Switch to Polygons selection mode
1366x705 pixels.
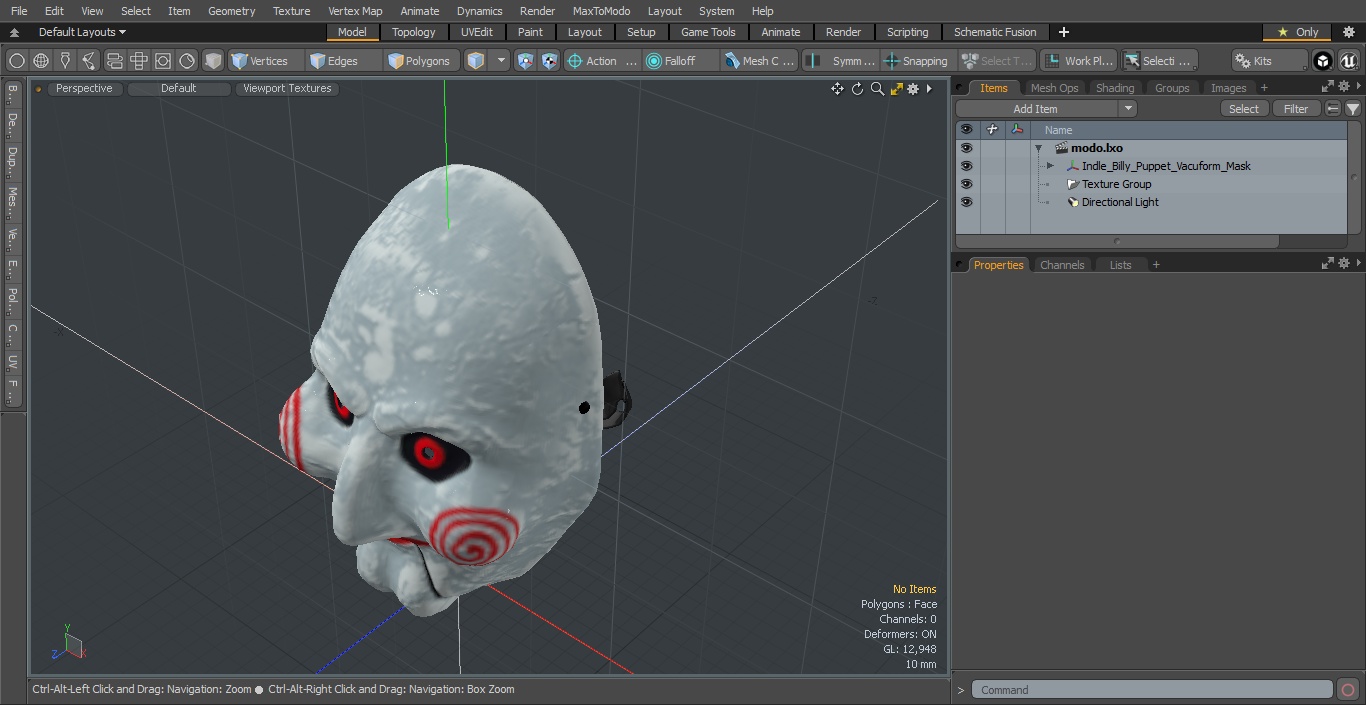click(419, 61)
